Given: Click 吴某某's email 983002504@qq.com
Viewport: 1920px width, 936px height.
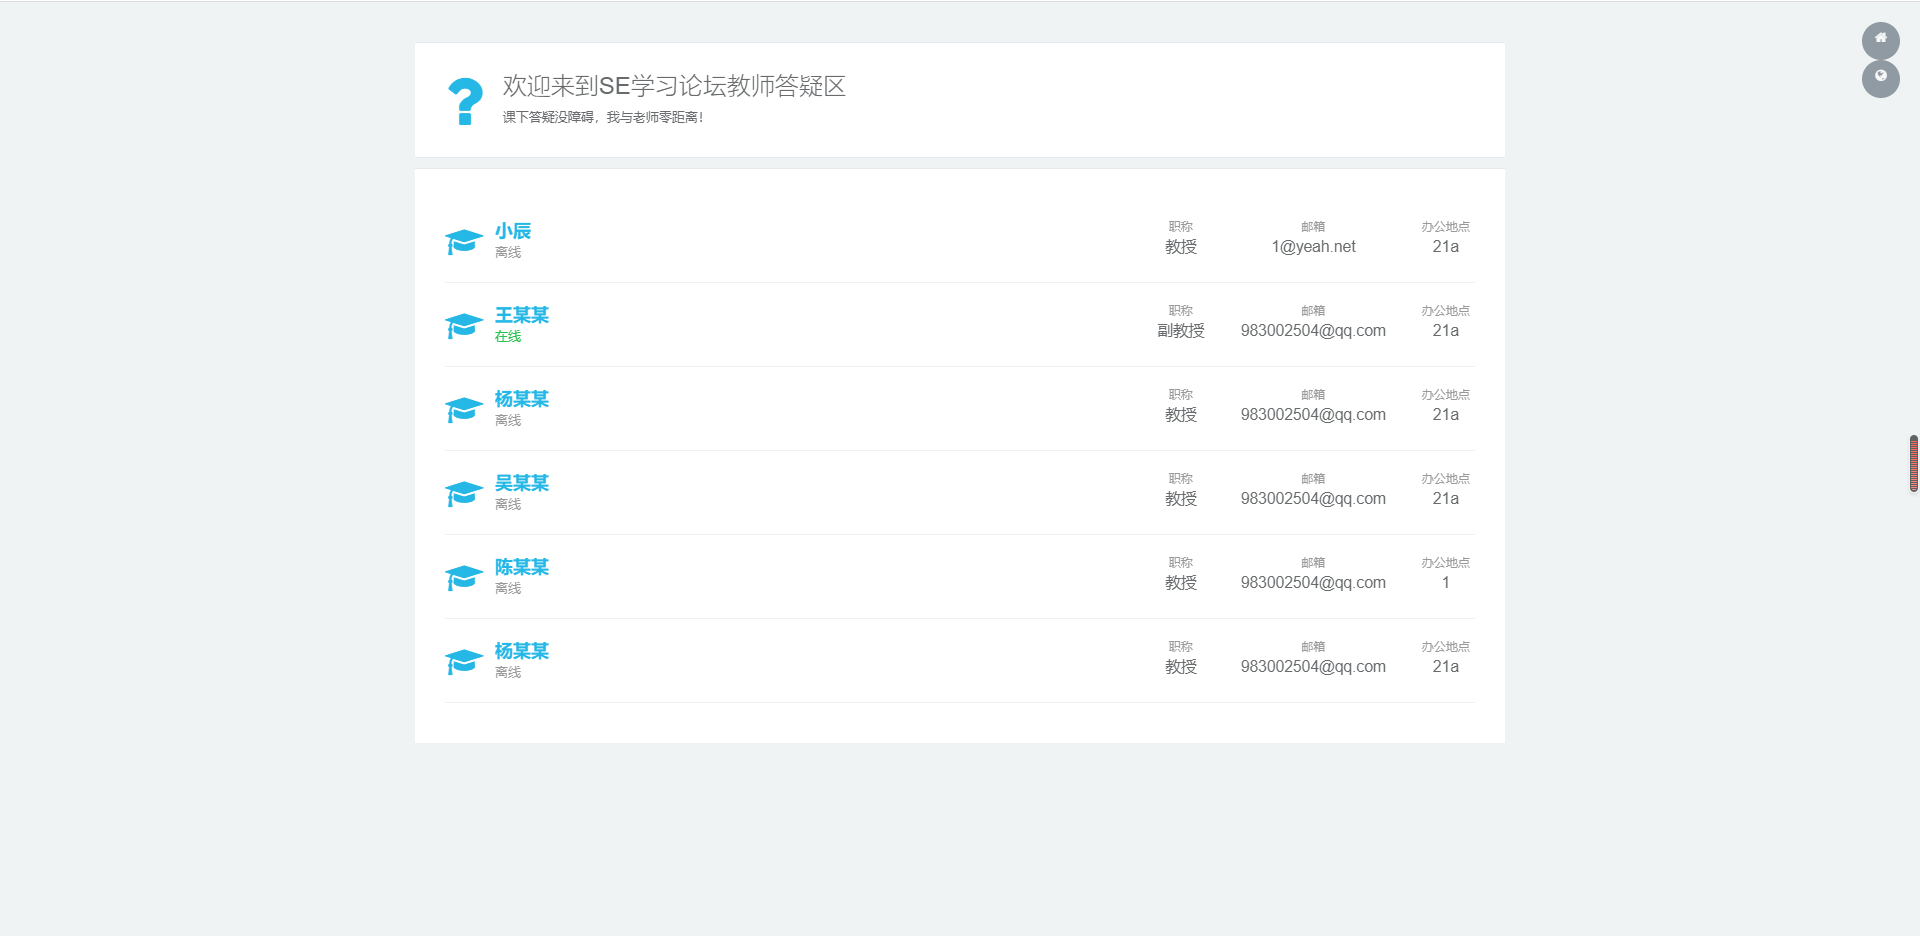Looking at the screenshot, I should (x=1313, y=499).
